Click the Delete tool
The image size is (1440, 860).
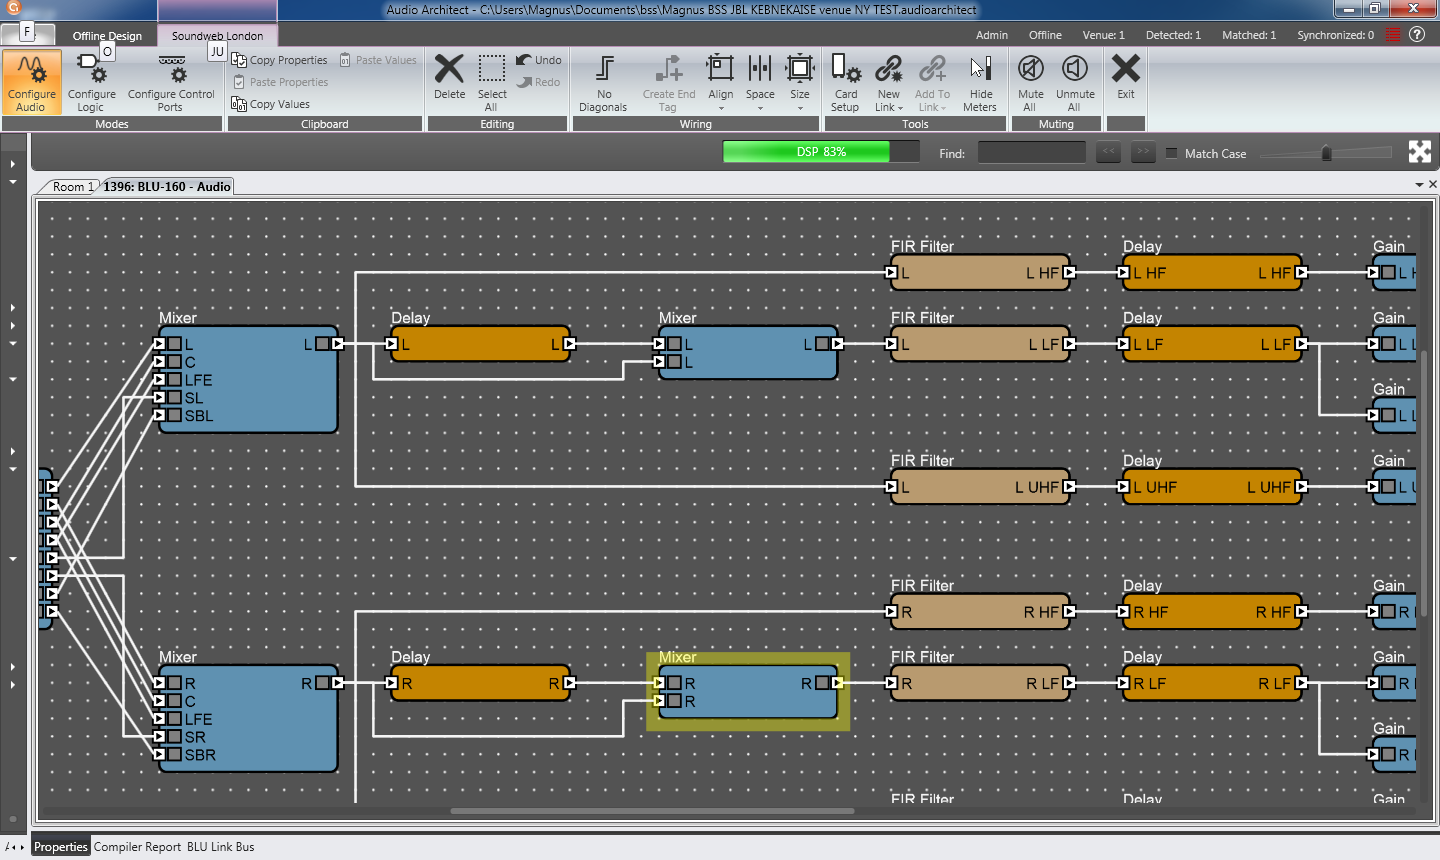pos(449,77)
